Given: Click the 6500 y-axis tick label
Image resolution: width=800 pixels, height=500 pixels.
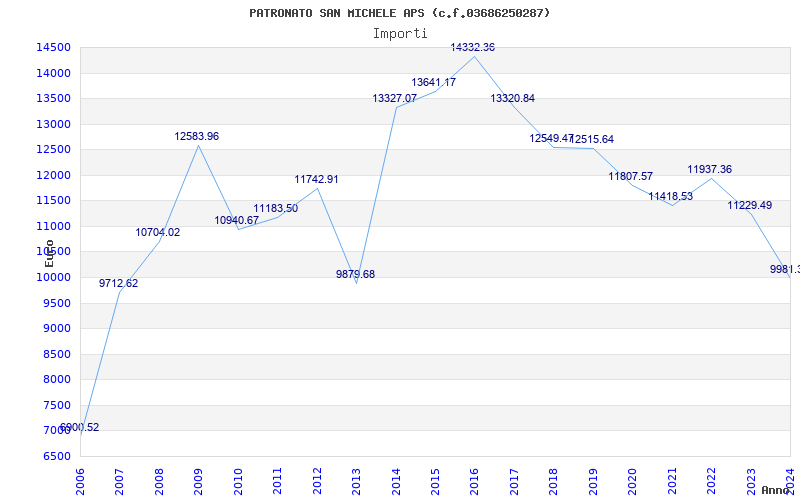Looking at the screenshot, I should coord(56,456).
